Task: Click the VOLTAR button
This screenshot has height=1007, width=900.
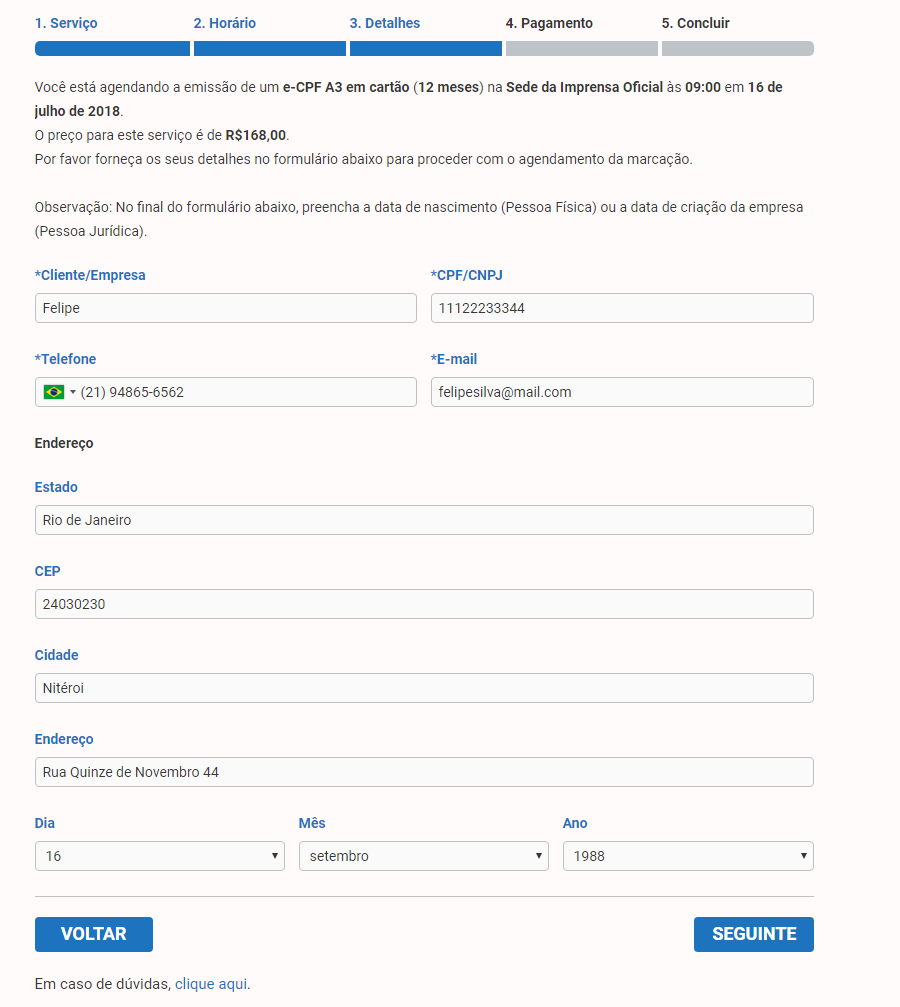Action: [x=94, y=934]
